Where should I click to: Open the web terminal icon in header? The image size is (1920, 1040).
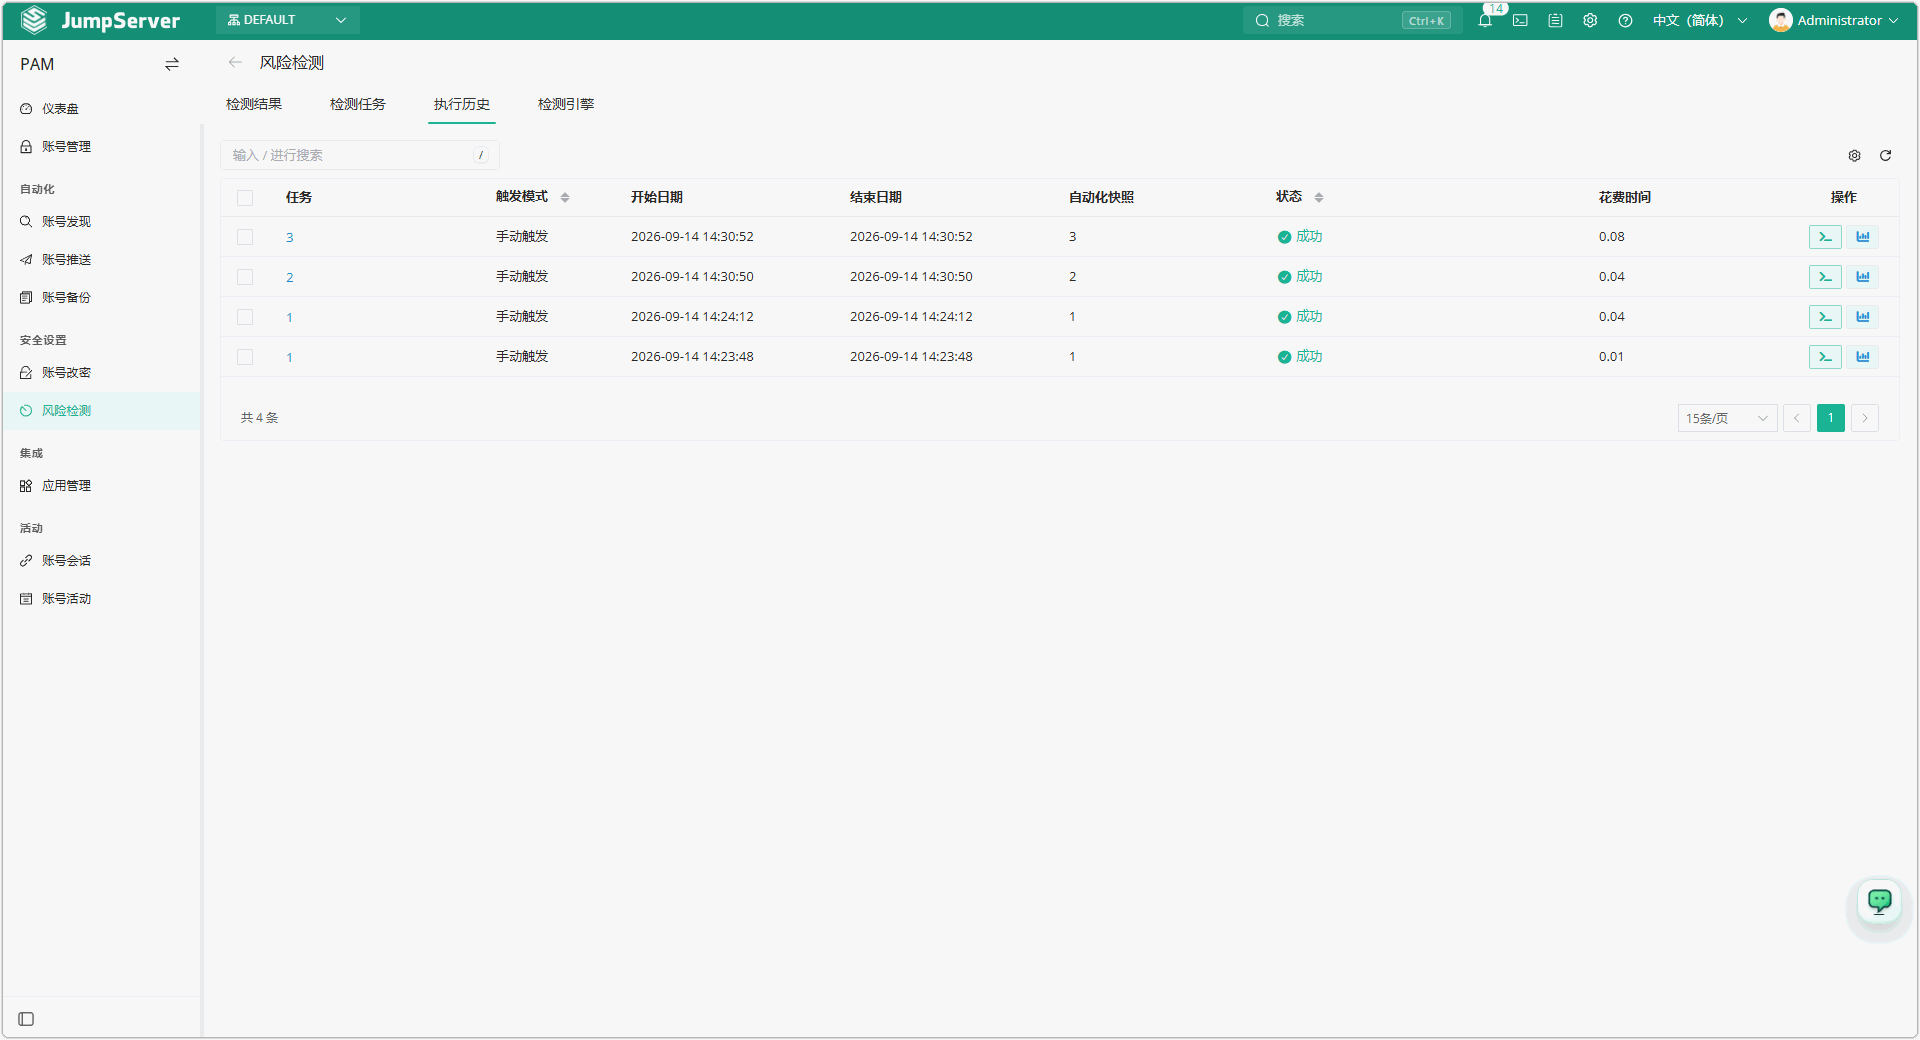(1520, 20)
